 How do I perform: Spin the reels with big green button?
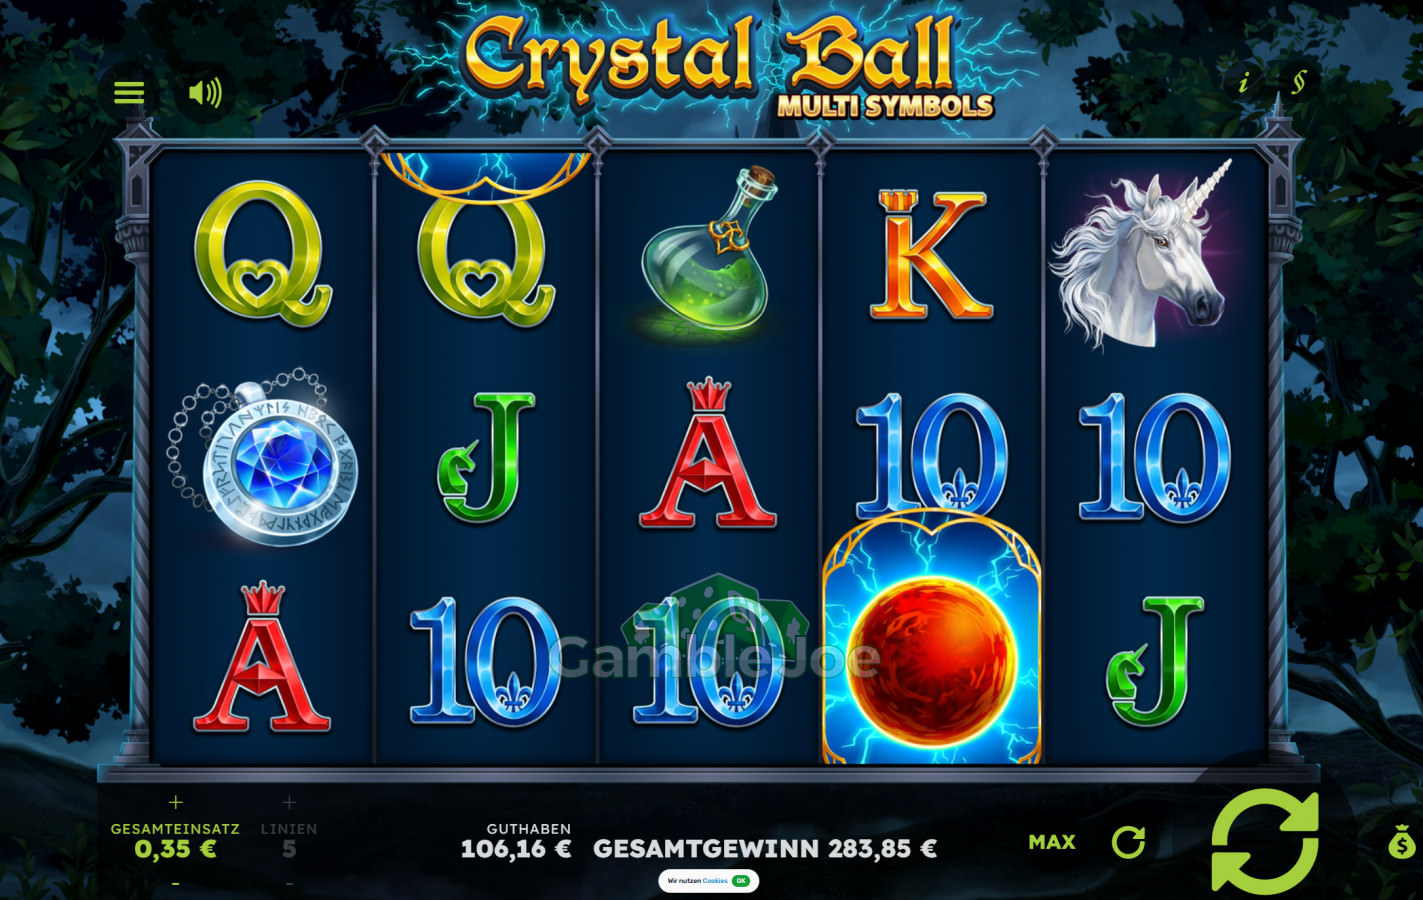pyautogui.click(x=1265, y=840)
